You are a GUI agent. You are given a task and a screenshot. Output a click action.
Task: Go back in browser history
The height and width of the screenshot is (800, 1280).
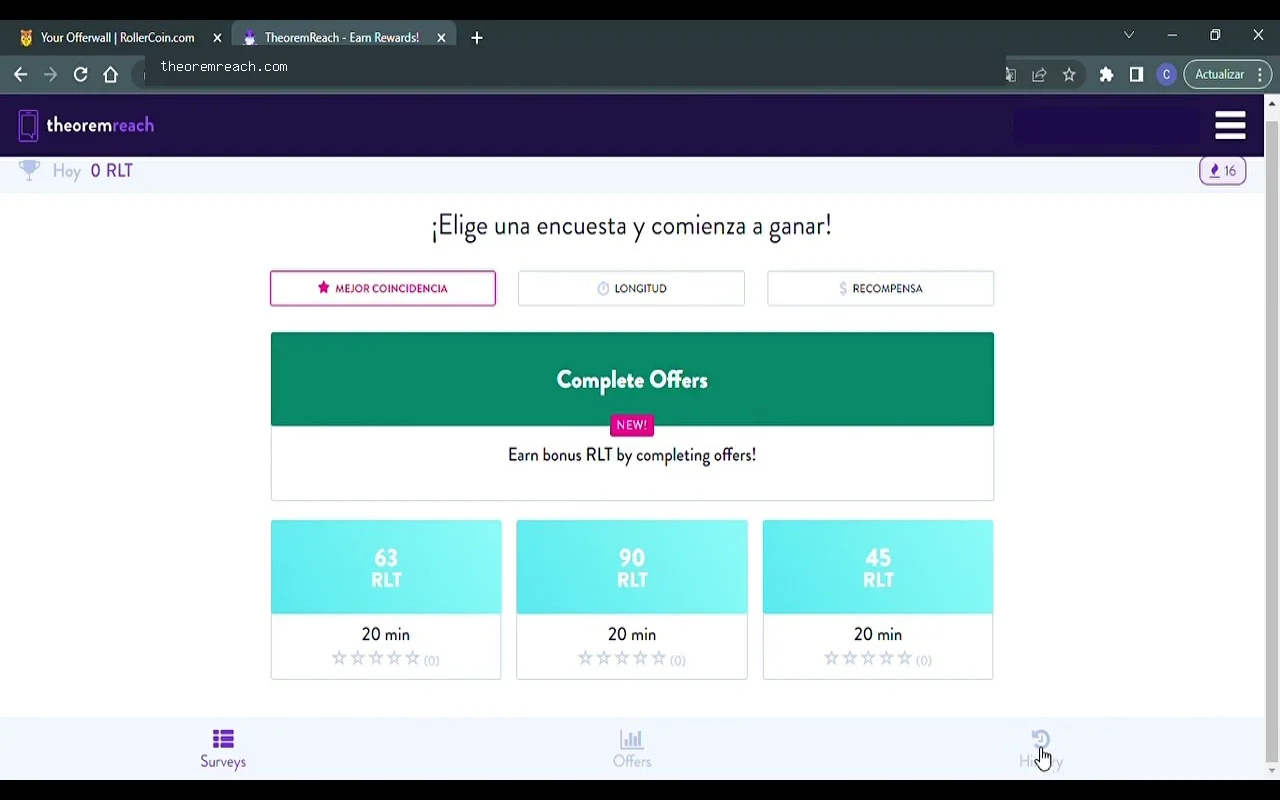(x=20, y=74)
